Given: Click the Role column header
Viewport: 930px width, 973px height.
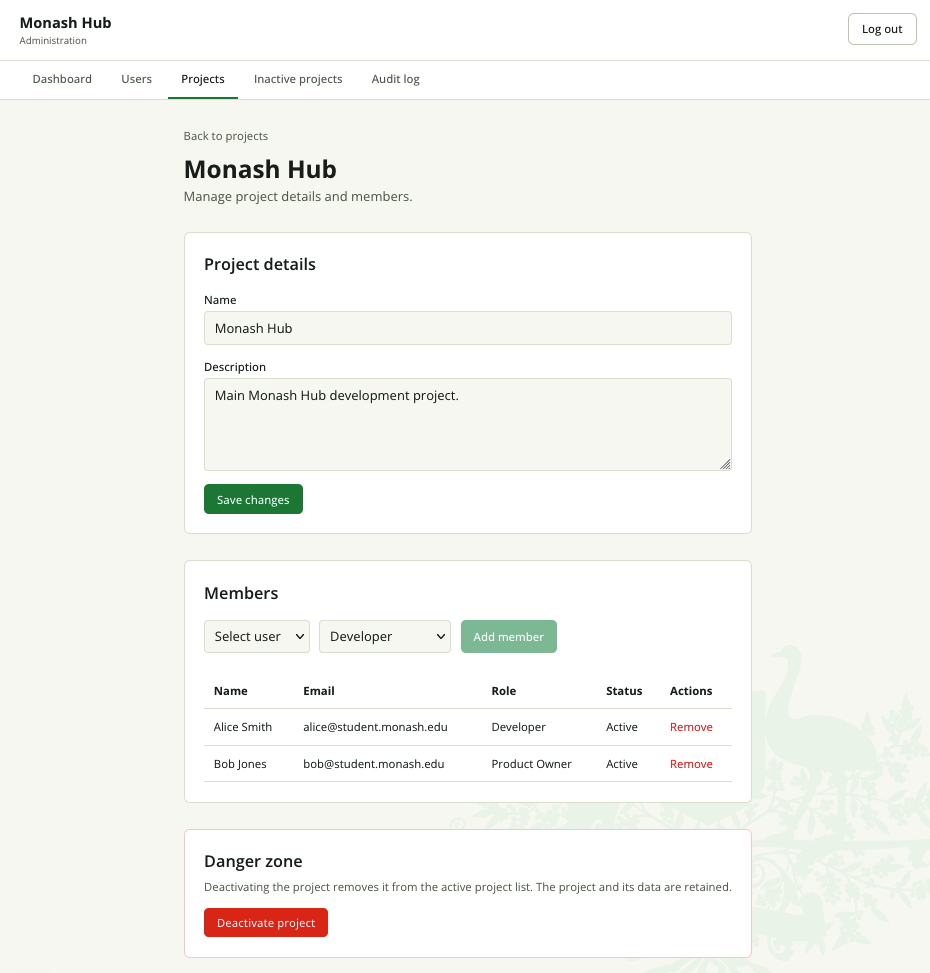Looking at the screenshot, I should click(504, 691).
